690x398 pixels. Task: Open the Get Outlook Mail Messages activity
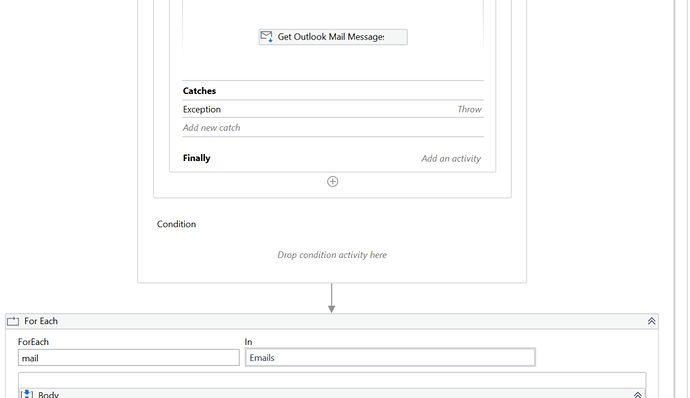pos(333,37)
